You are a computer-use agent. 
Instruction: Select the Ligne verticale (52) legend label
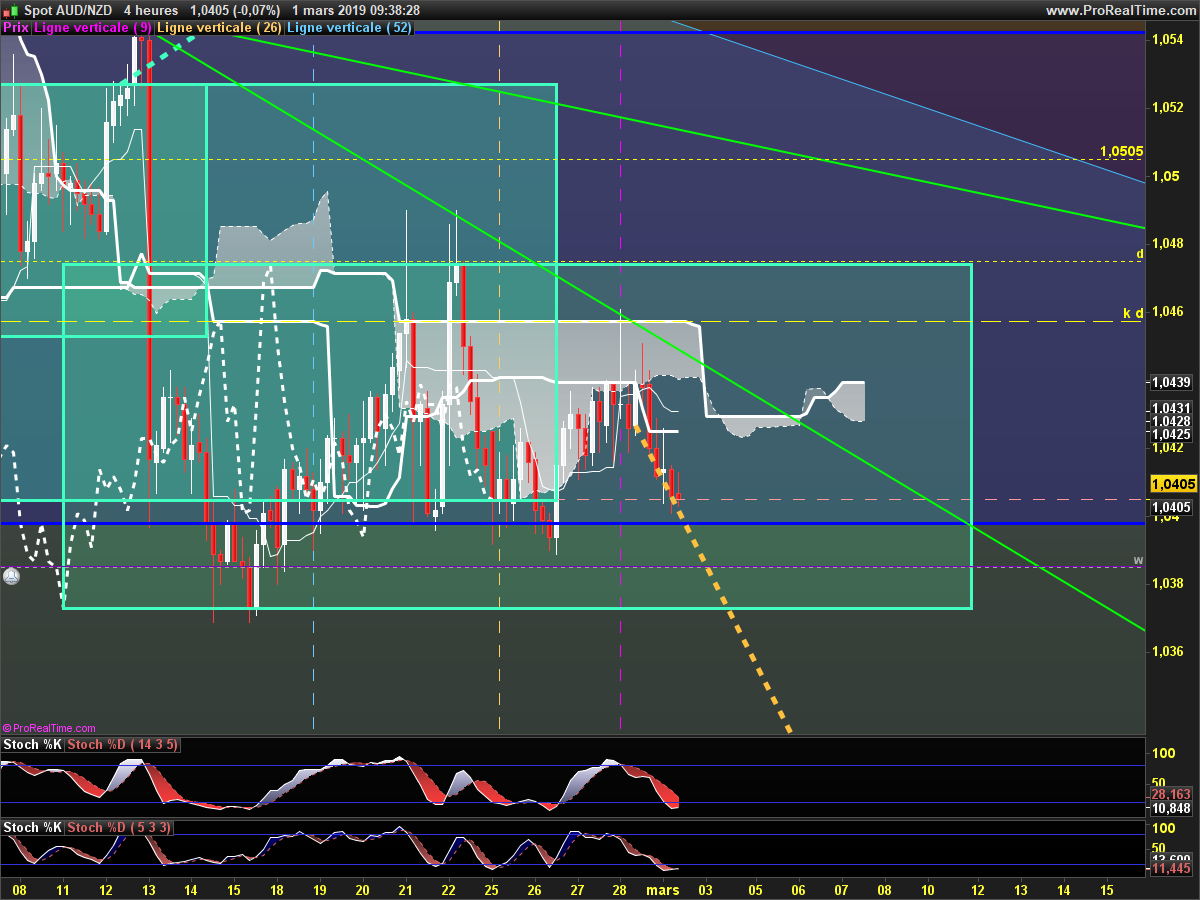coord(349,28)
